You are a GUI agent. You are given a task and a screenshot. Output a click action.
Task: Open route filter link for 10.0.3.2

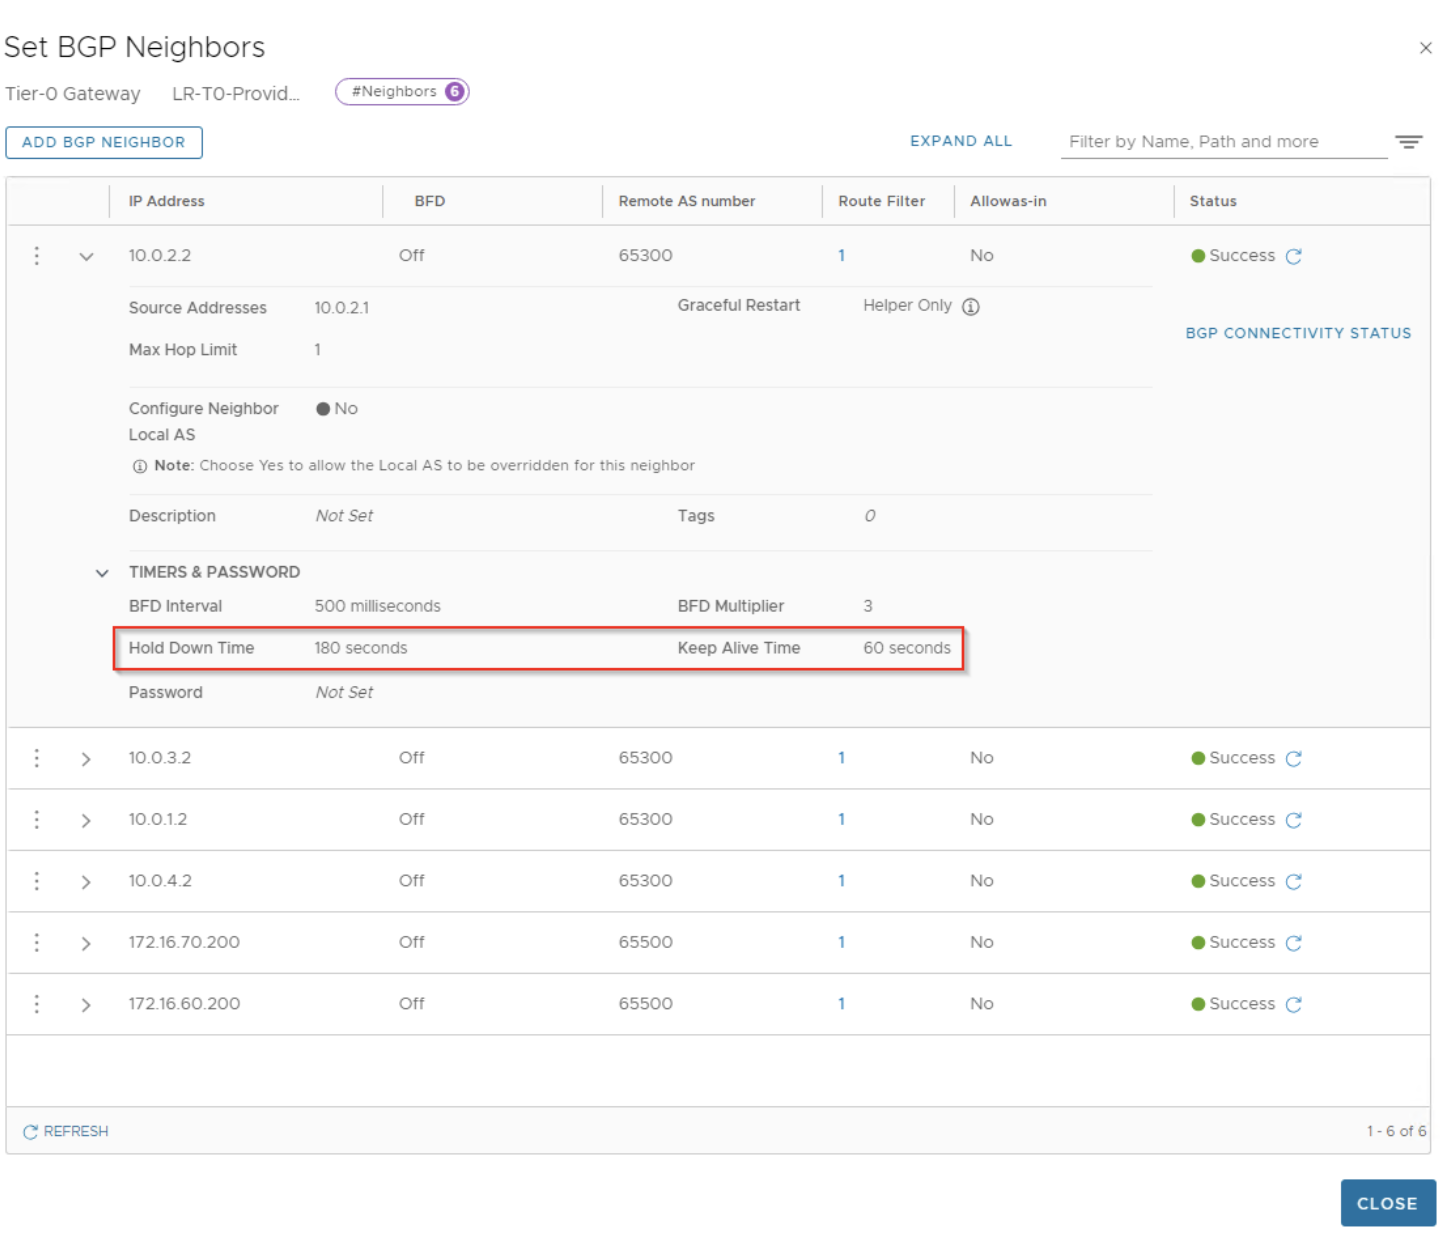(841, 758)
